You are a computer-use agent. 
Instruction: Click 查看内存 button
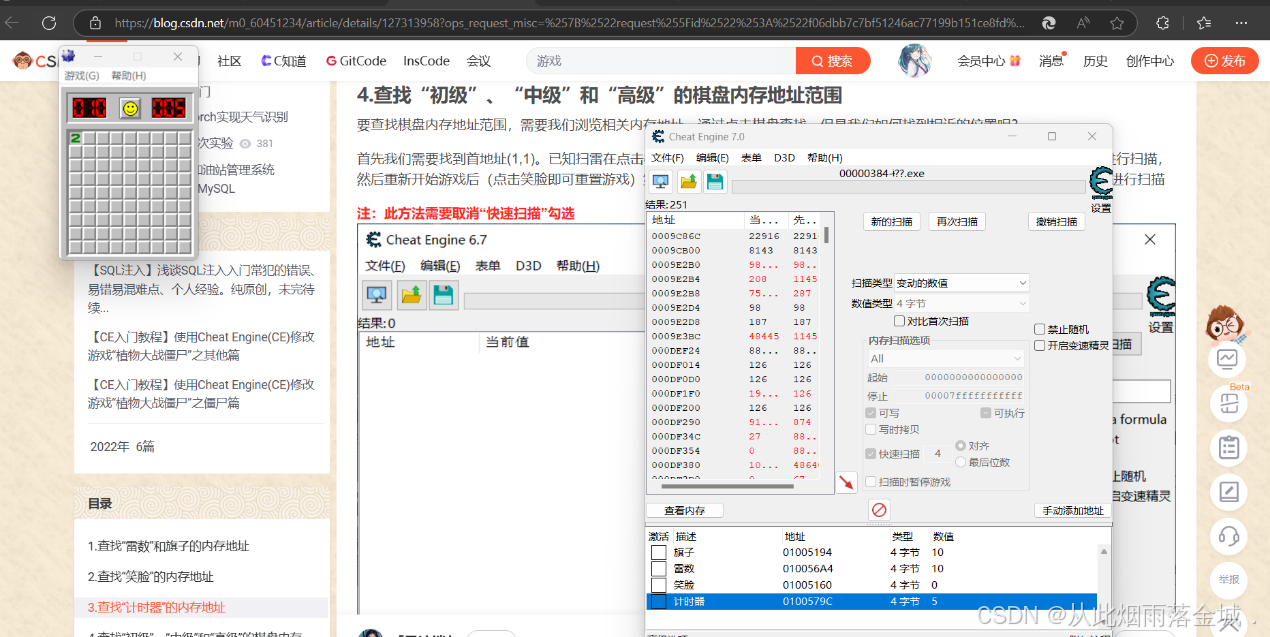(x=685, y=510)
